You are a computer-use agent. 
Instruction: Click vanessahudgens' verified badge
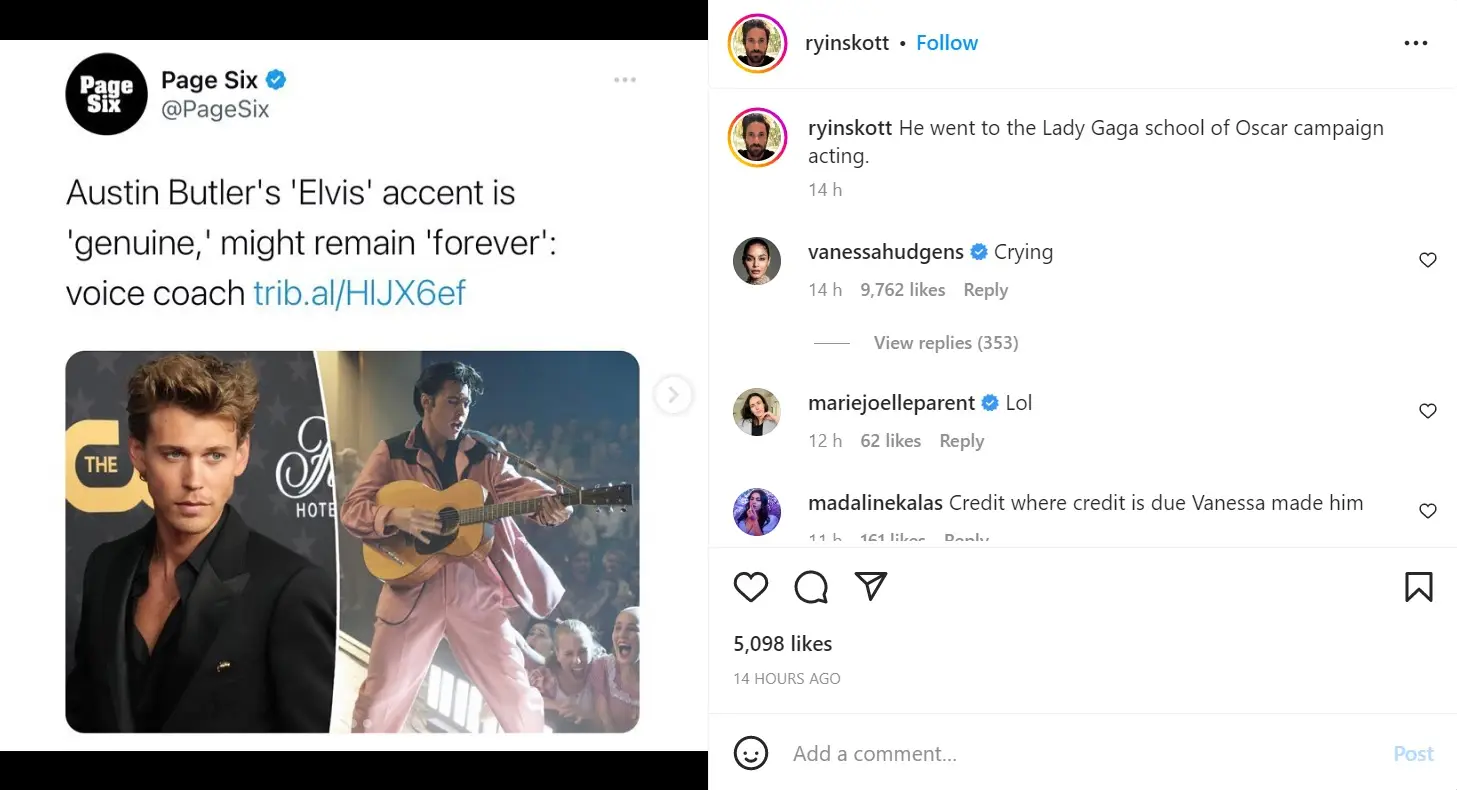coord(978,252)
